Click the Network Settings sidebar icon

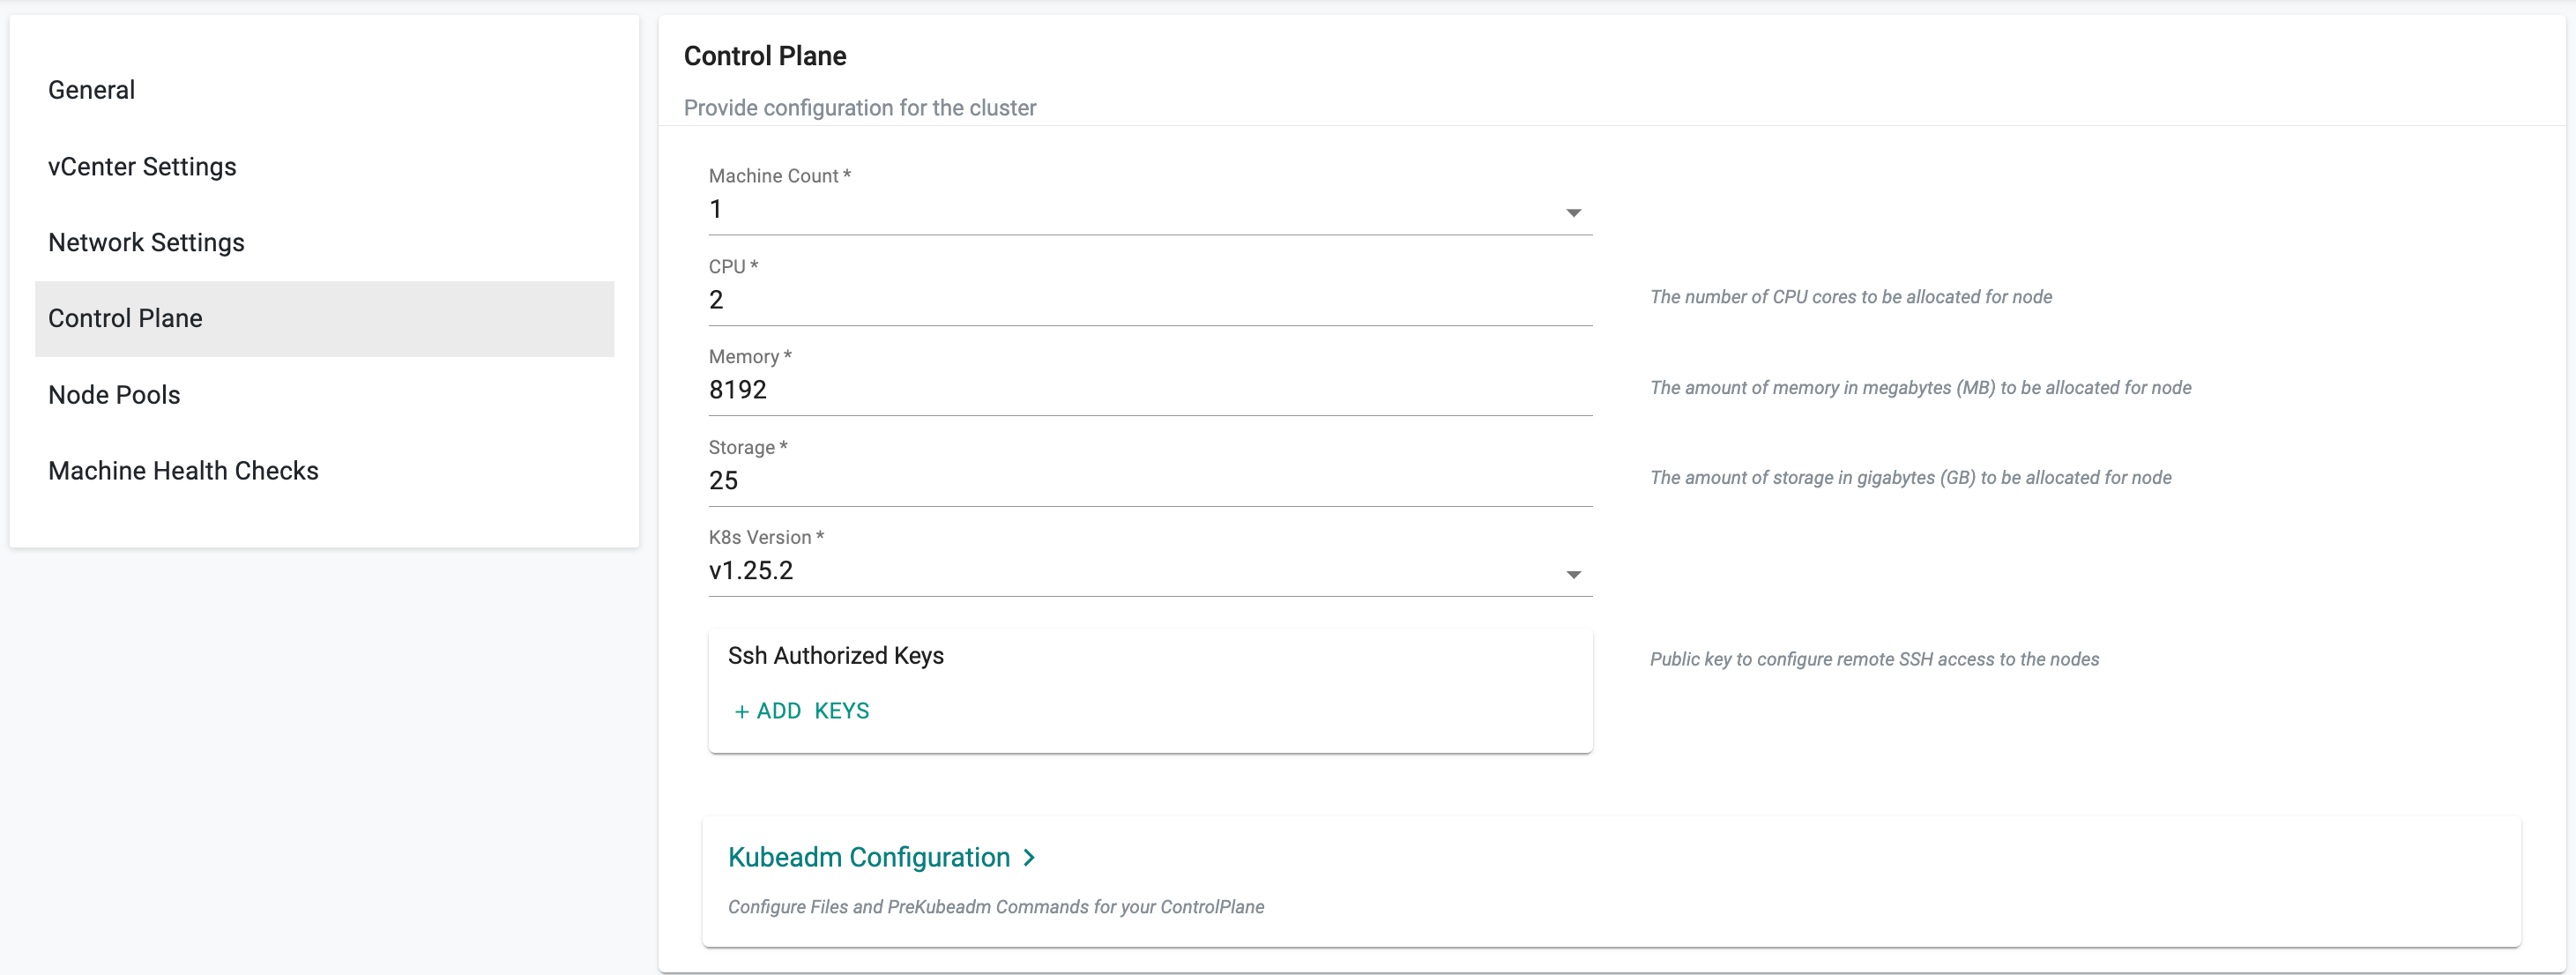point(146,242)
